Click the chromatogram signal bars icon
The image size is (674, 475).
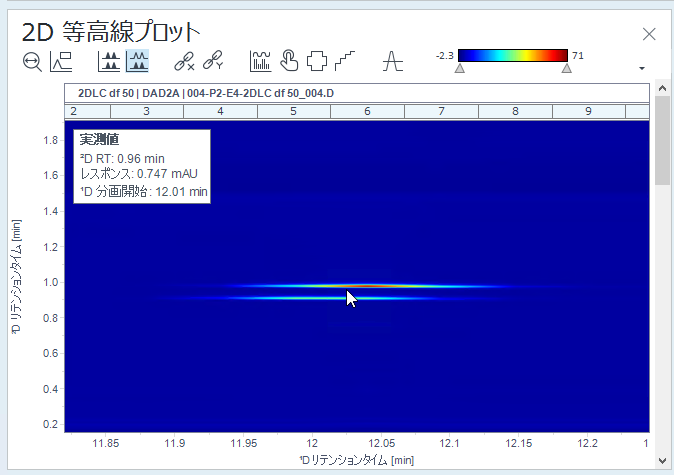coord(260,61)
